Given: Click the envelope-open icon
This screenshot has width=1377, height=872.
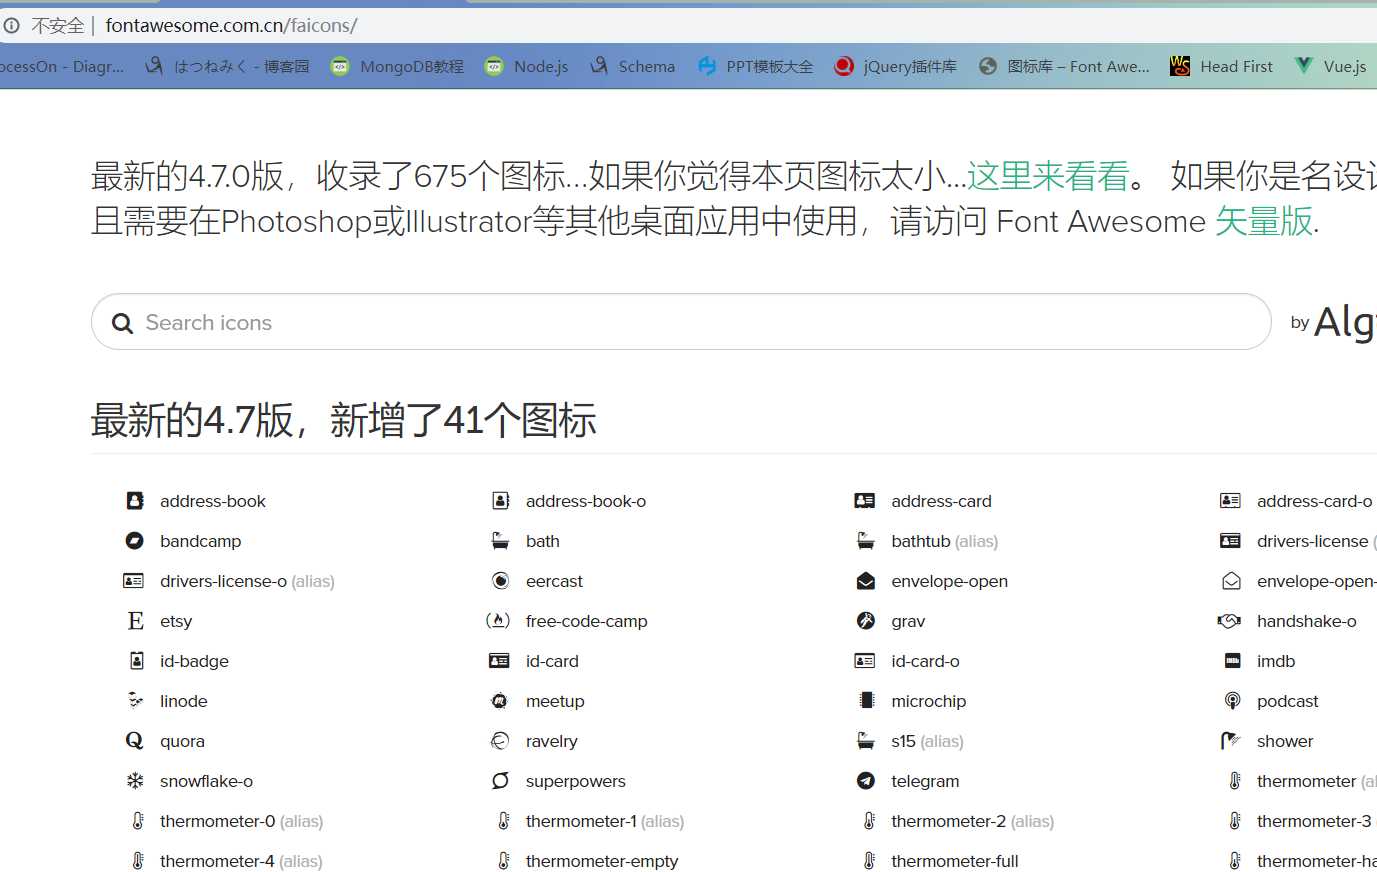Looking at the screenshot, I should tap(866, 581).
